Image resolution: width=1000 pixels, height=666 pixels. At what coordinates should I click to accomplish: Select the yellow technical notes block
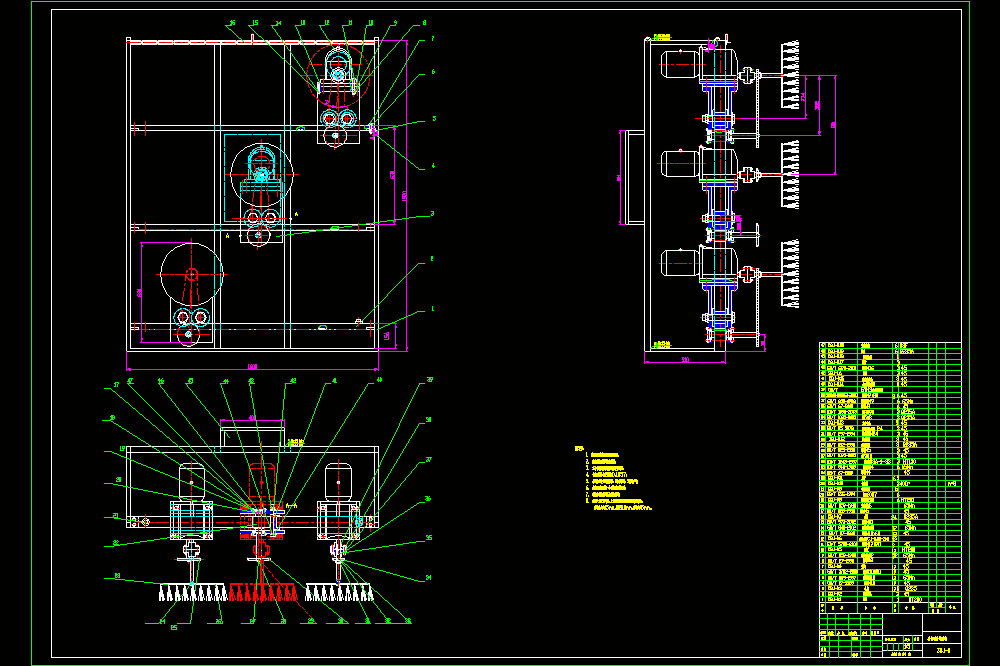coord(613,478)
